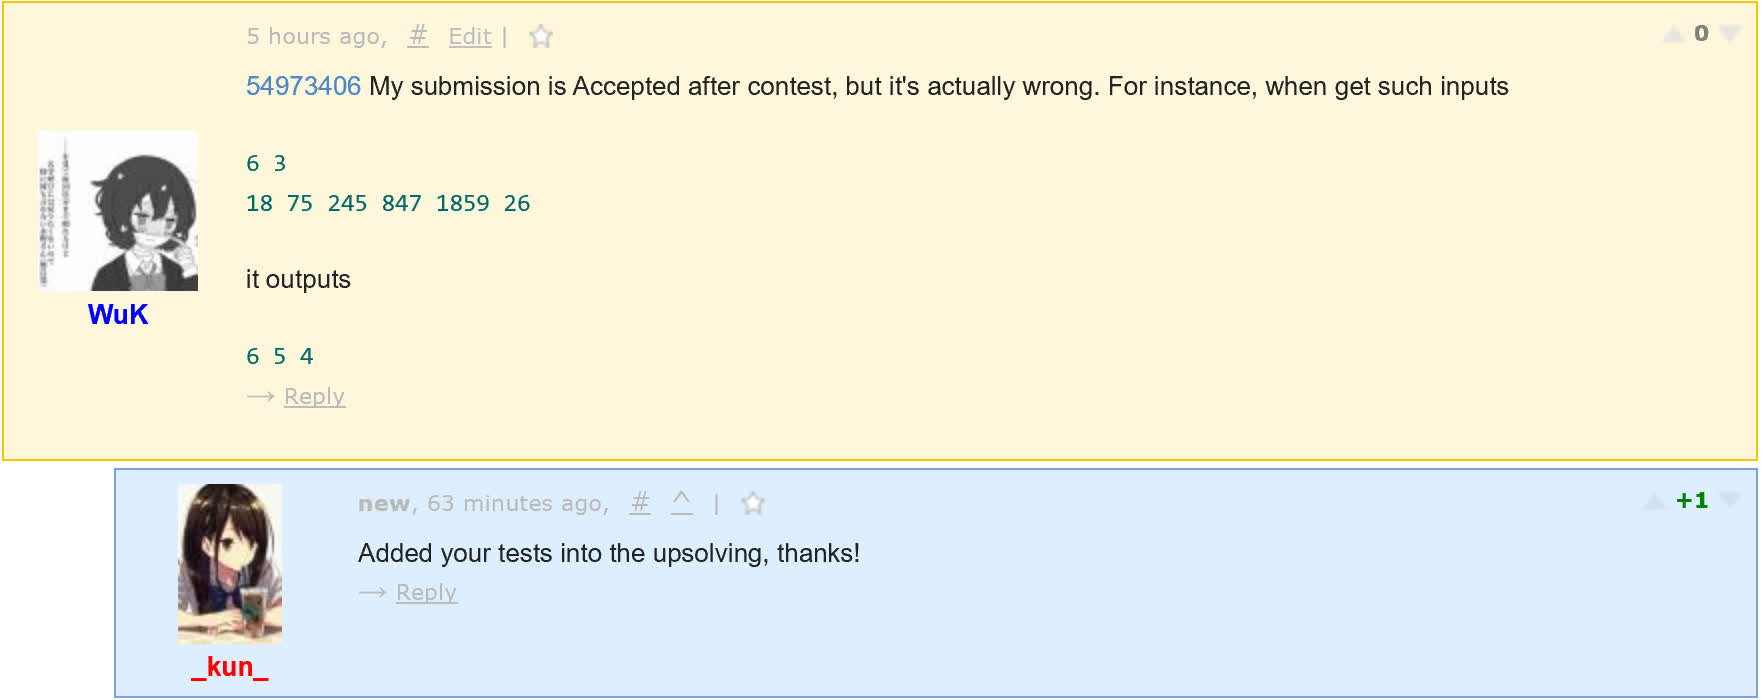Screen dimensions: 1761x700
Task: Click the sample input line starting with 18 75
Action: pos(388,204)
